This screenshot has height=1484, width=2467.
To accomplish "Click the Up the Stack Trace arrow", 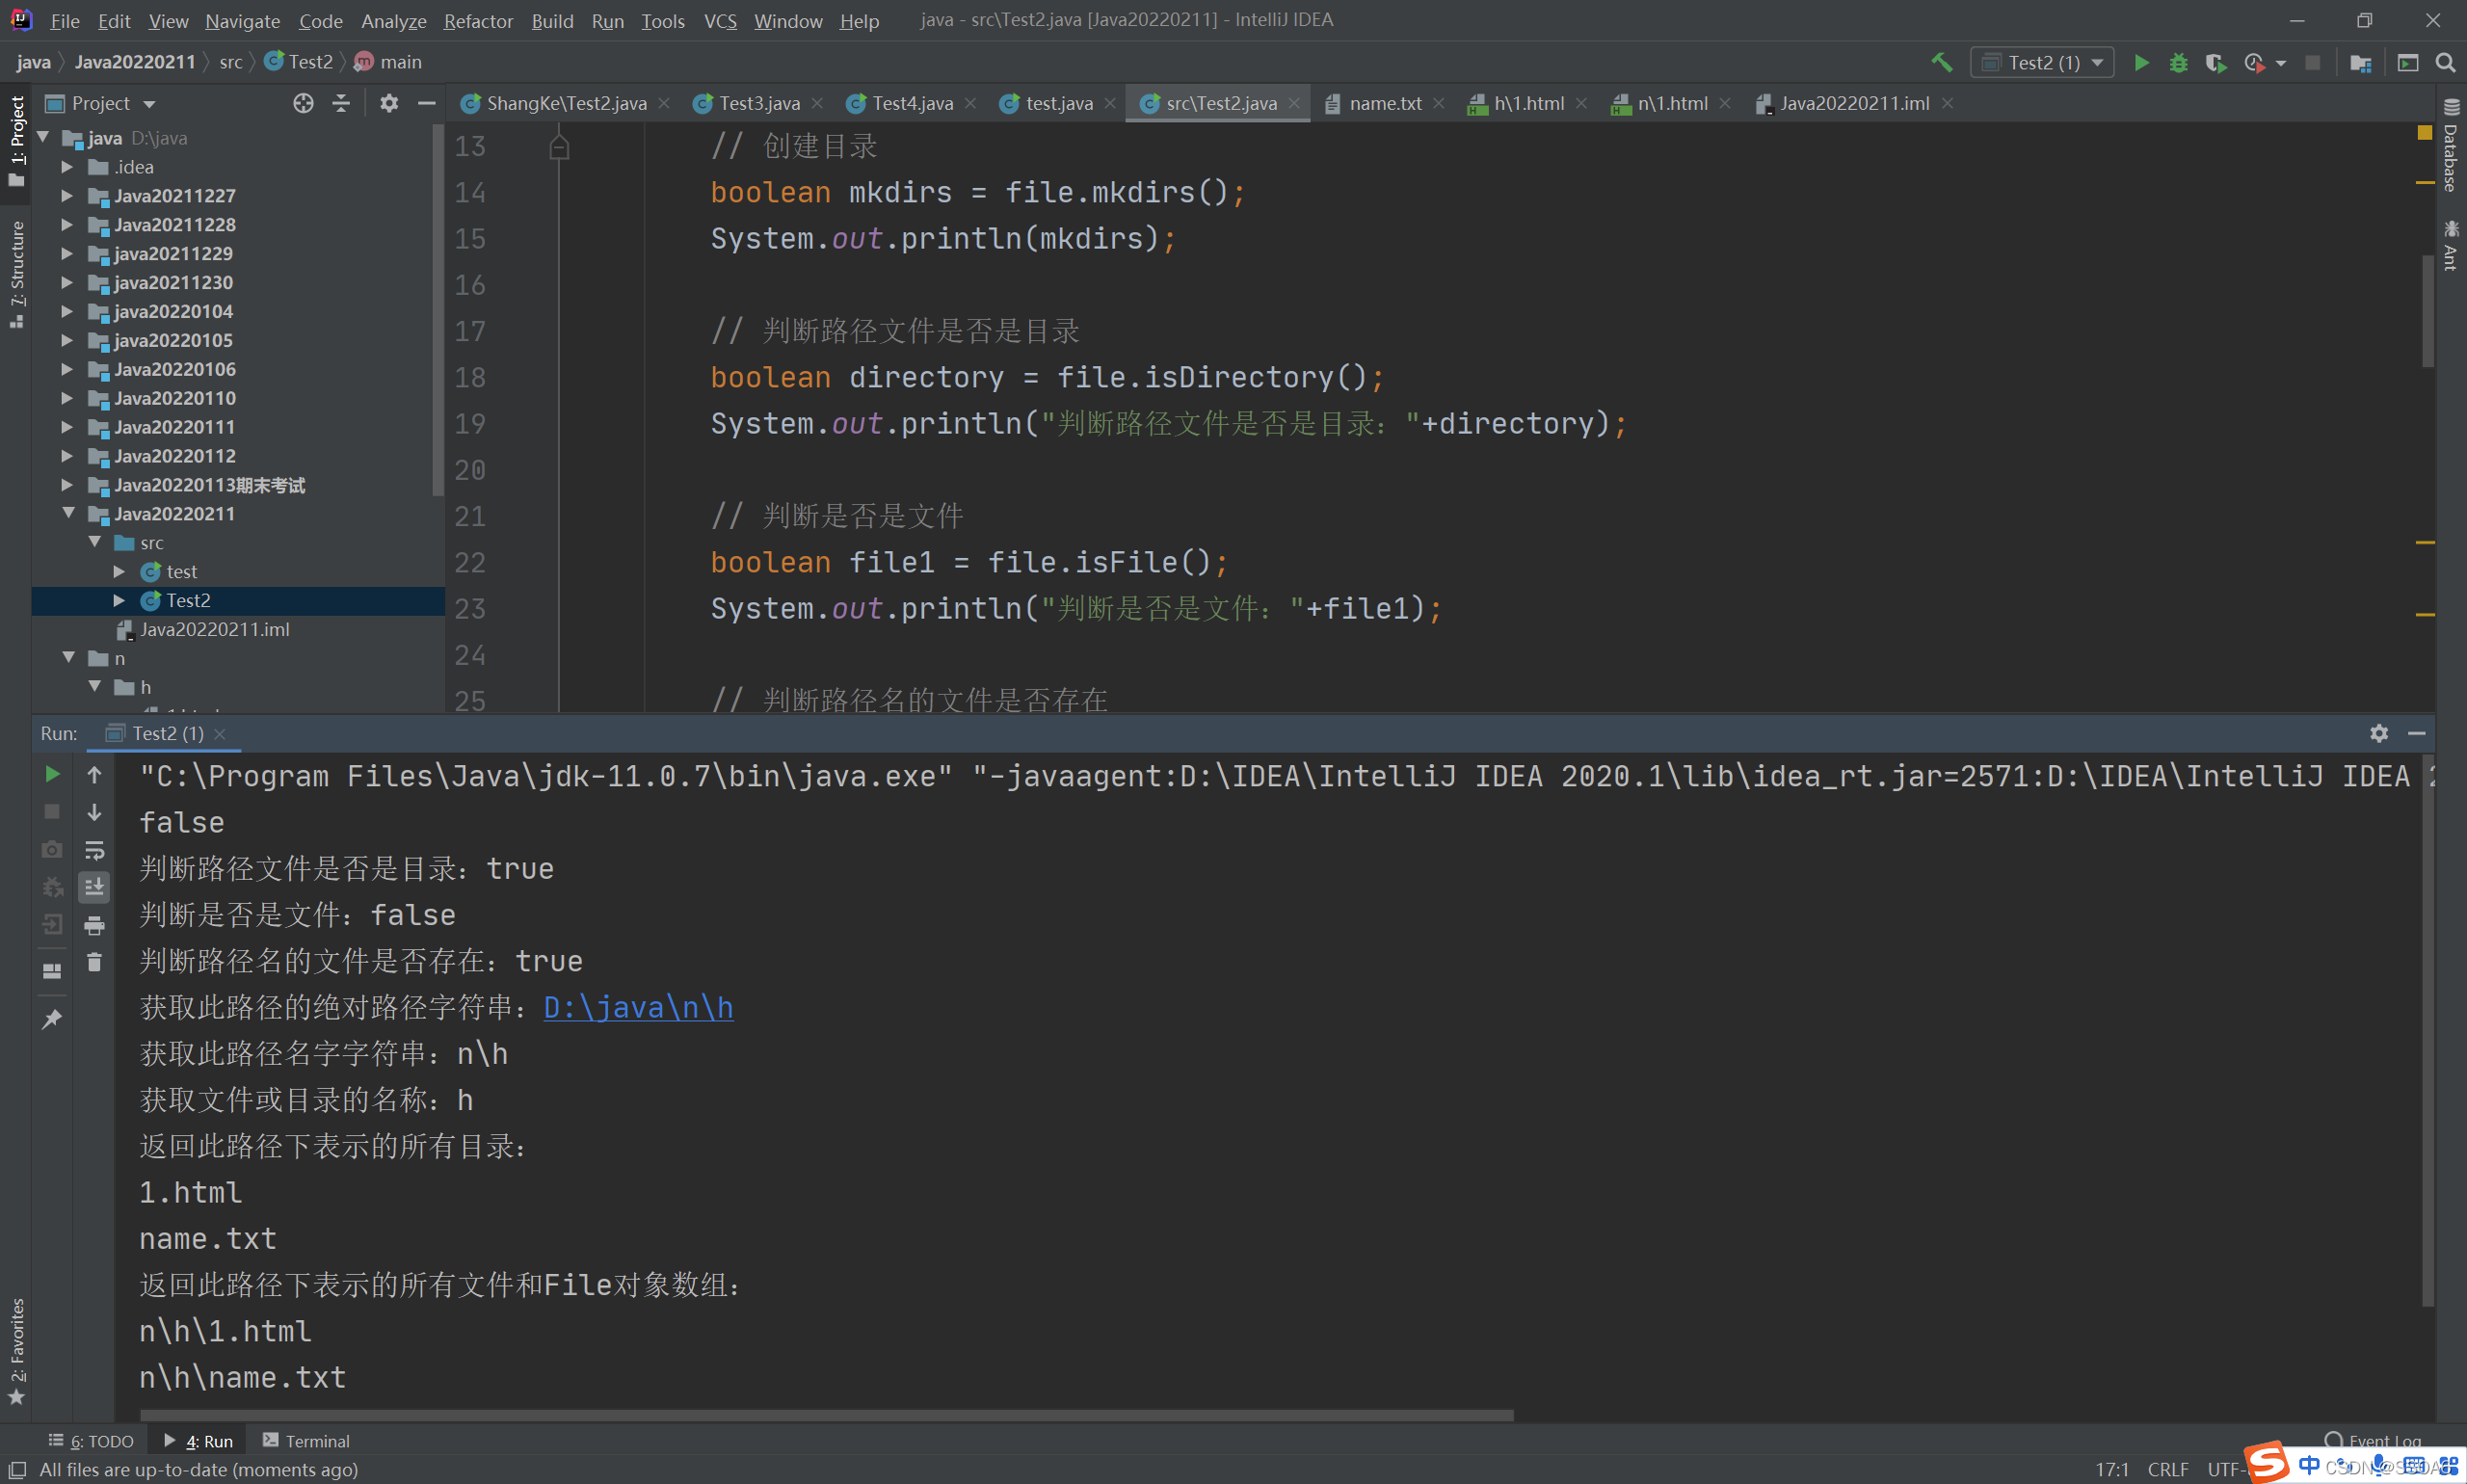I will (x=94, y=774).
